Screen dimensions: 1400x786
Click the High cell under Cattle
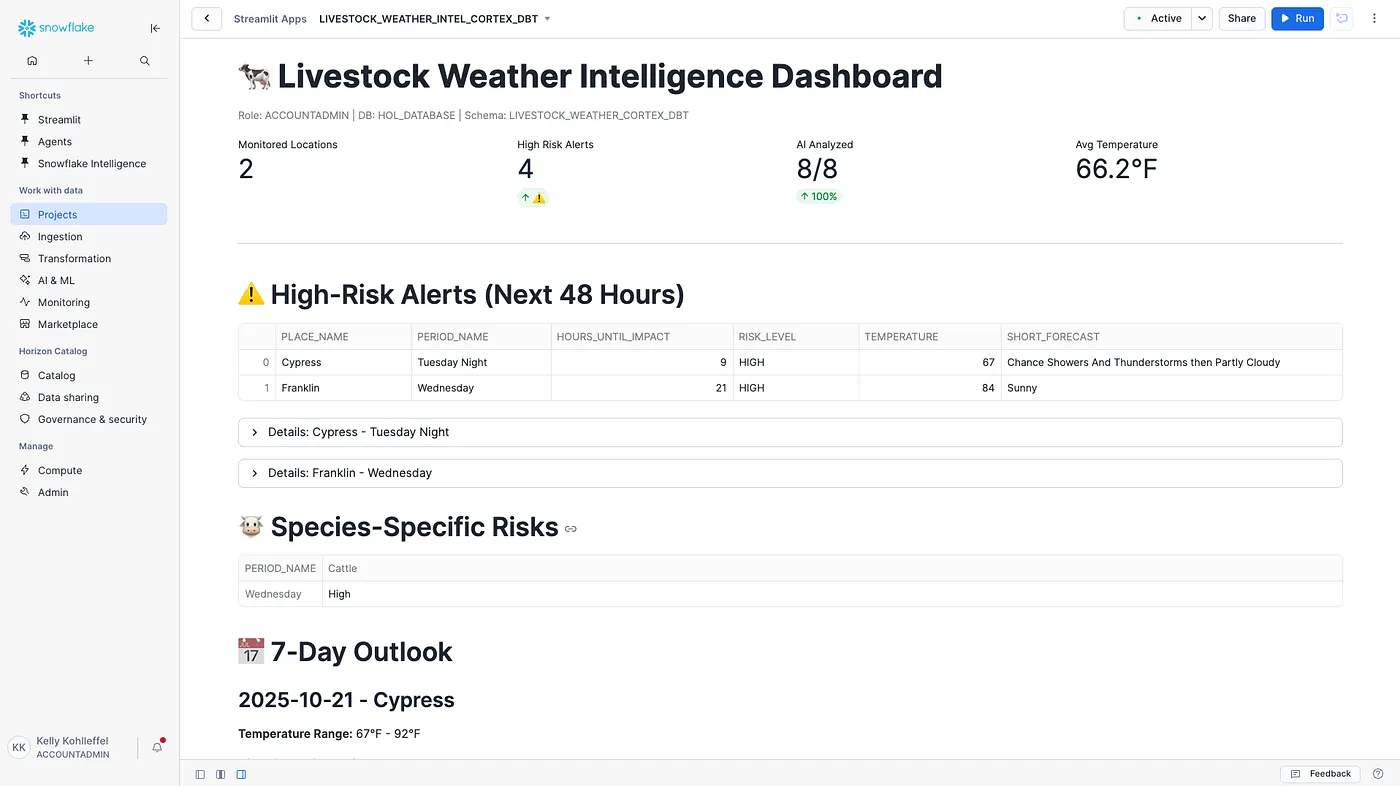(832, 594)
